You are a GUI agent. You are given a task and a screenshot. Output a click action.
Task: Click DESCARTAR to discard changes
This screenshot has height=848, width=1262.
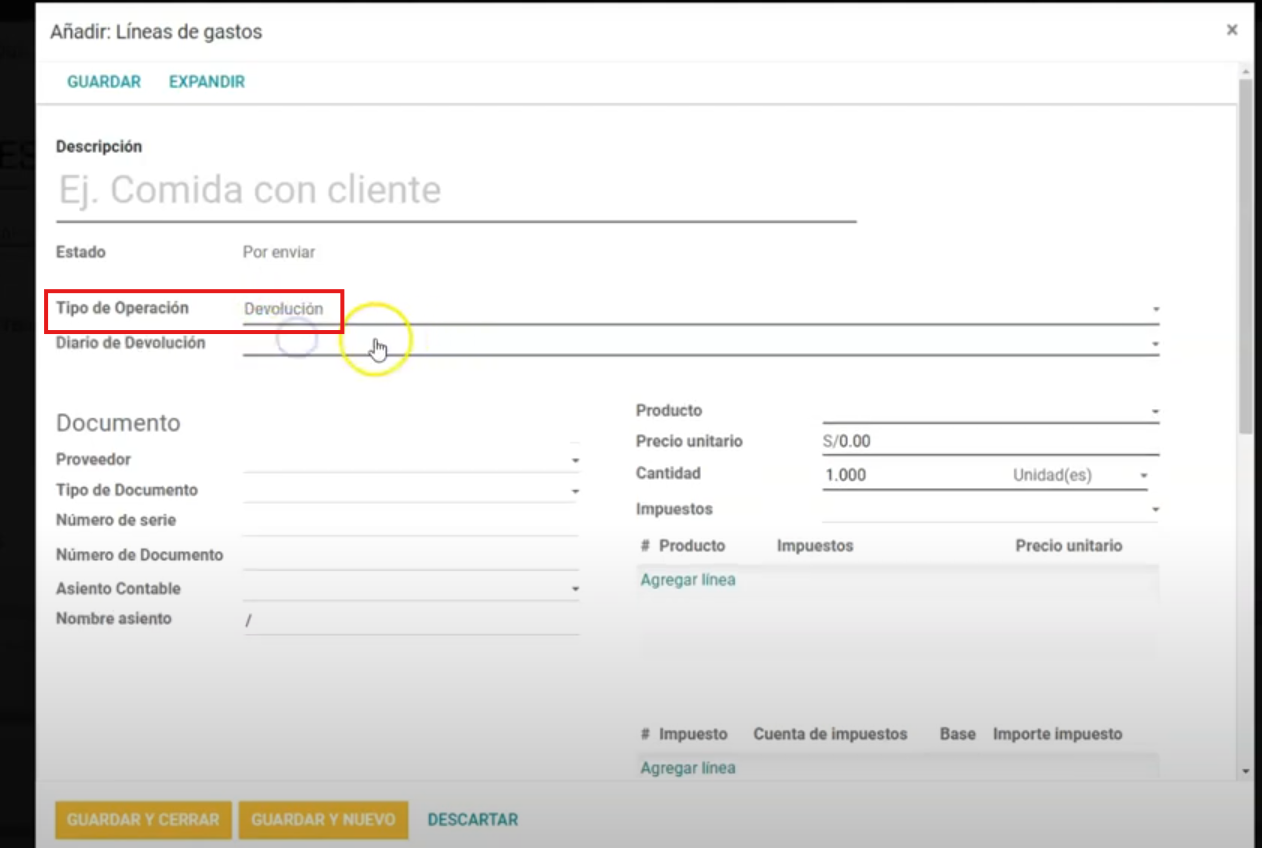[473, 820]
